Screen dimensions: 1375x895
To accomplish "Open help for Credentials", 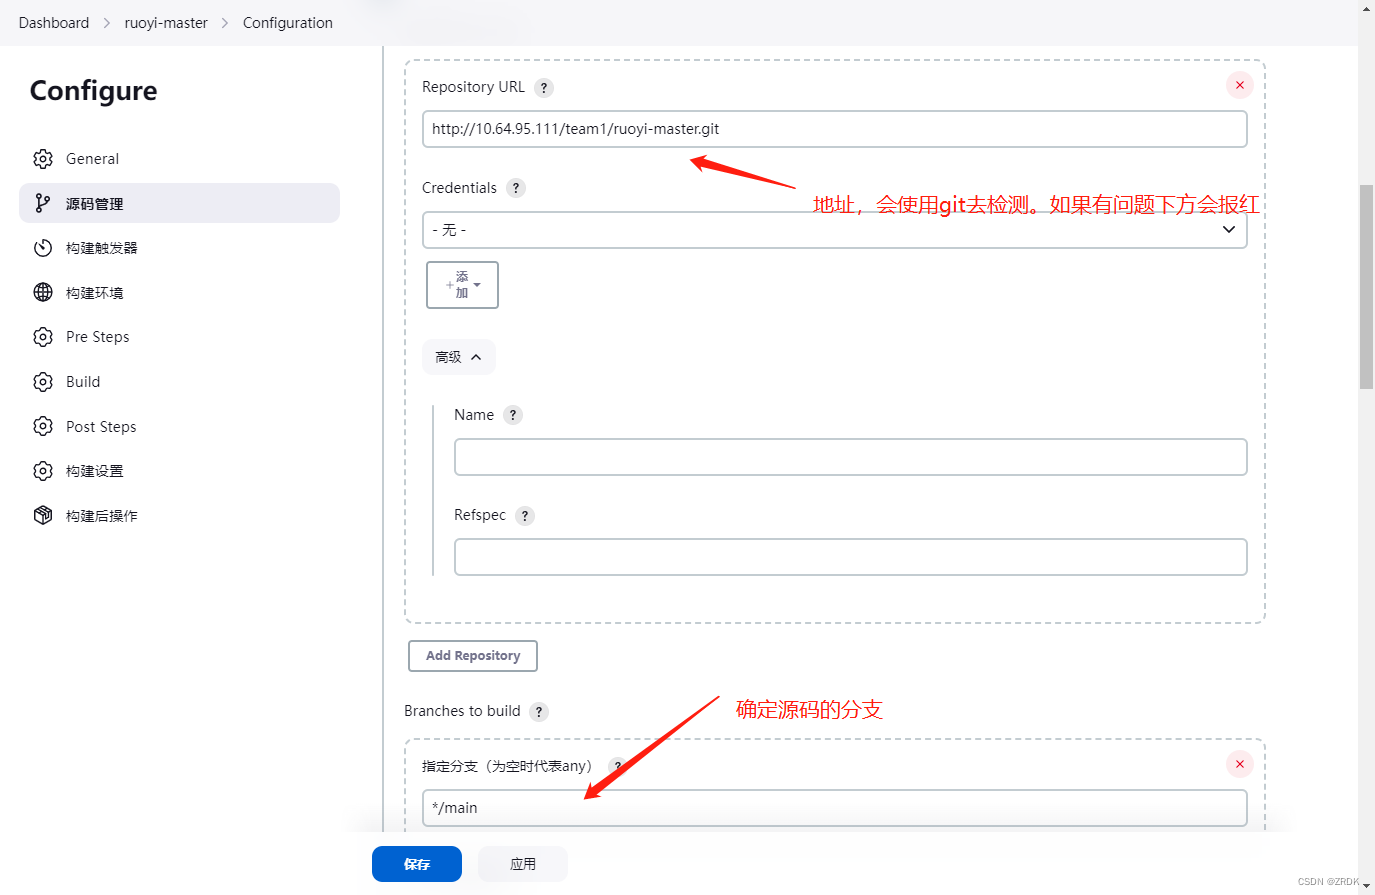I will point(516,188).
